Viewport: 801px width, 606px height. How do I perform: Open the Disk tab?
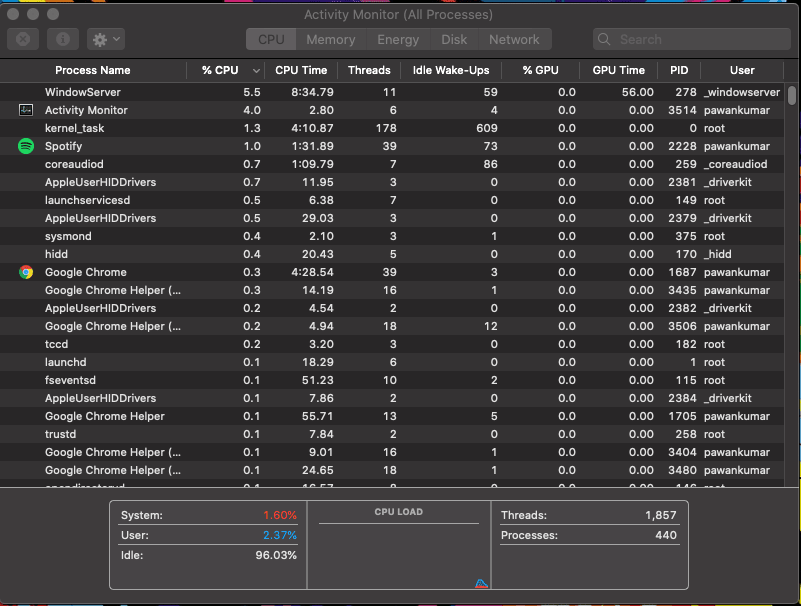point(454,39)
